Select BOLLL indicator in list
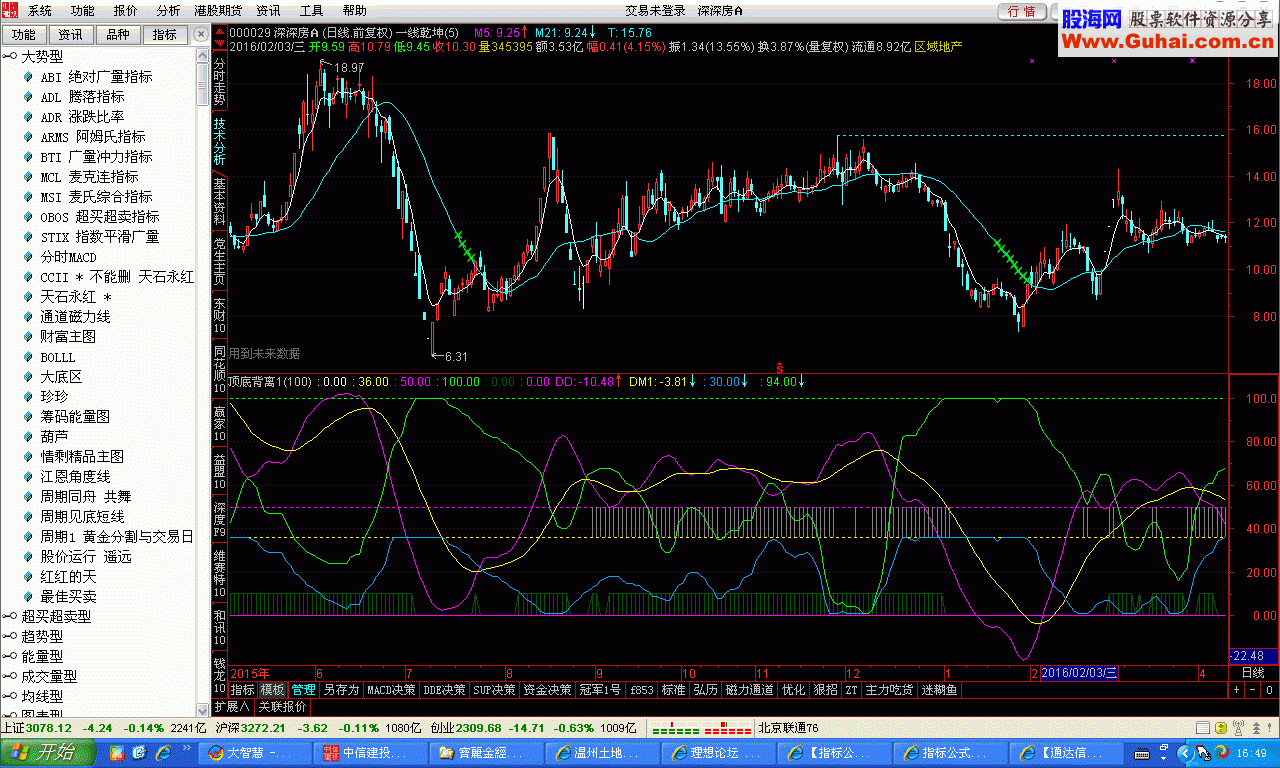Viewport: 1280px width, 768px height. coord(58,357)
